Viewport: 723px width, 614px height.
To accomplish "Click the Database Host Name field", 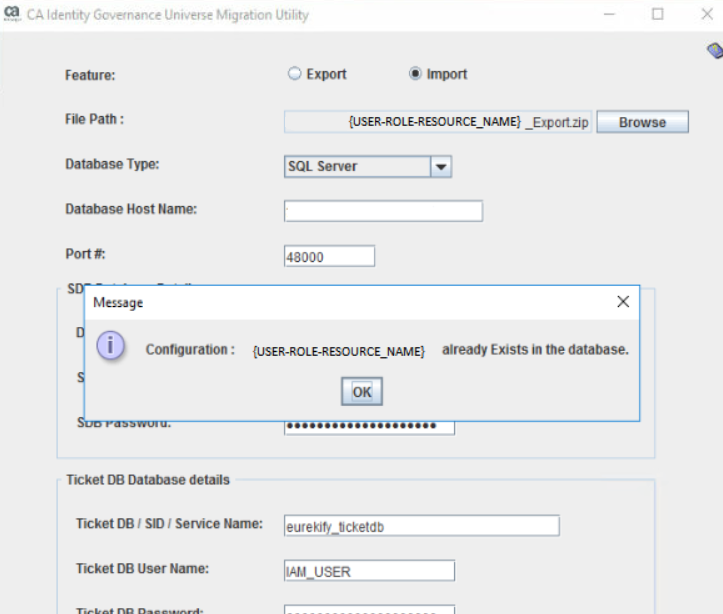I will click(383, 211).
